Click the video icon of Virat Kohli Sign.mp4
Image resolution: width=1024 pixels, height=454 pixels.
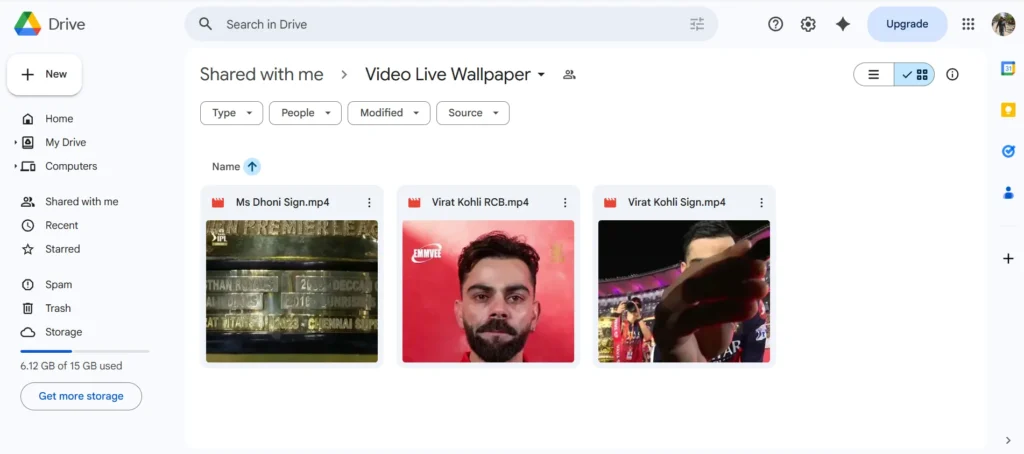610,203
